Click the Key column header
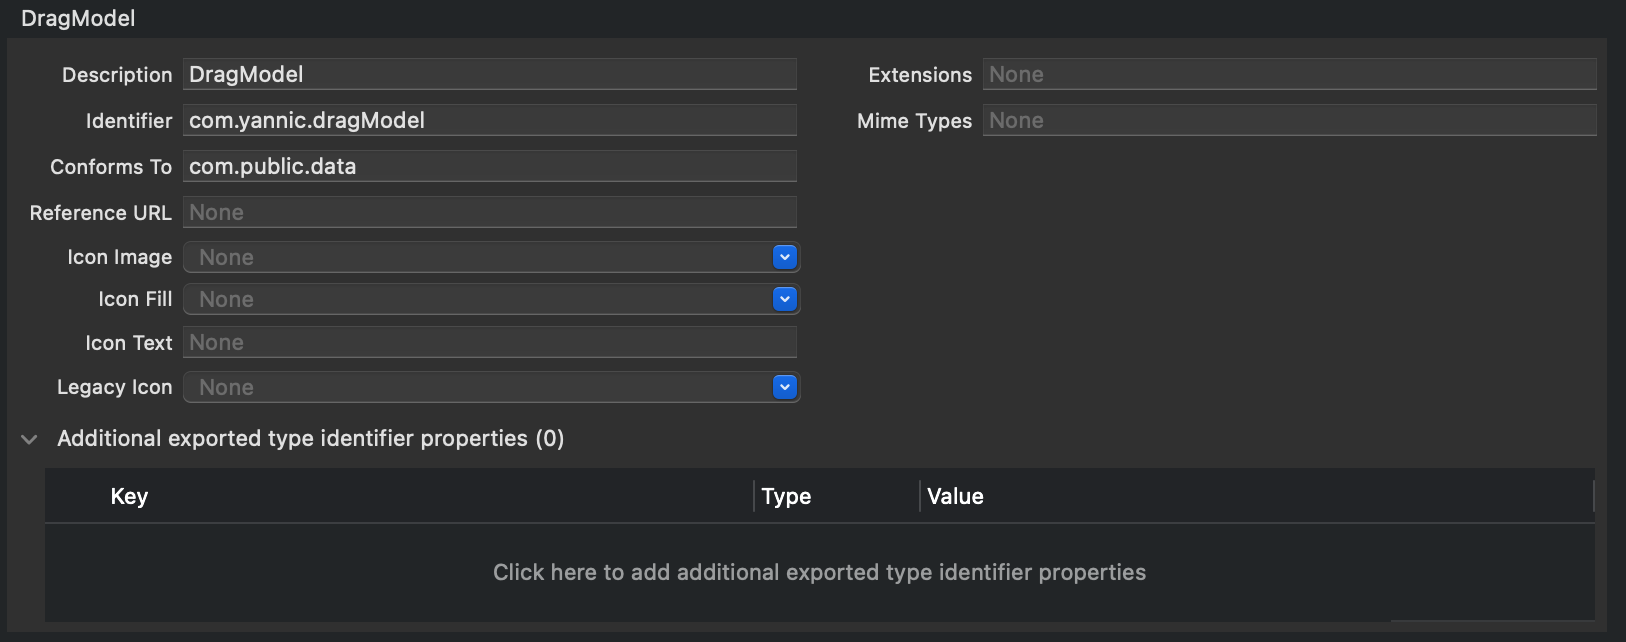This screenshot has width=1626, height=642. coord(130,496)
